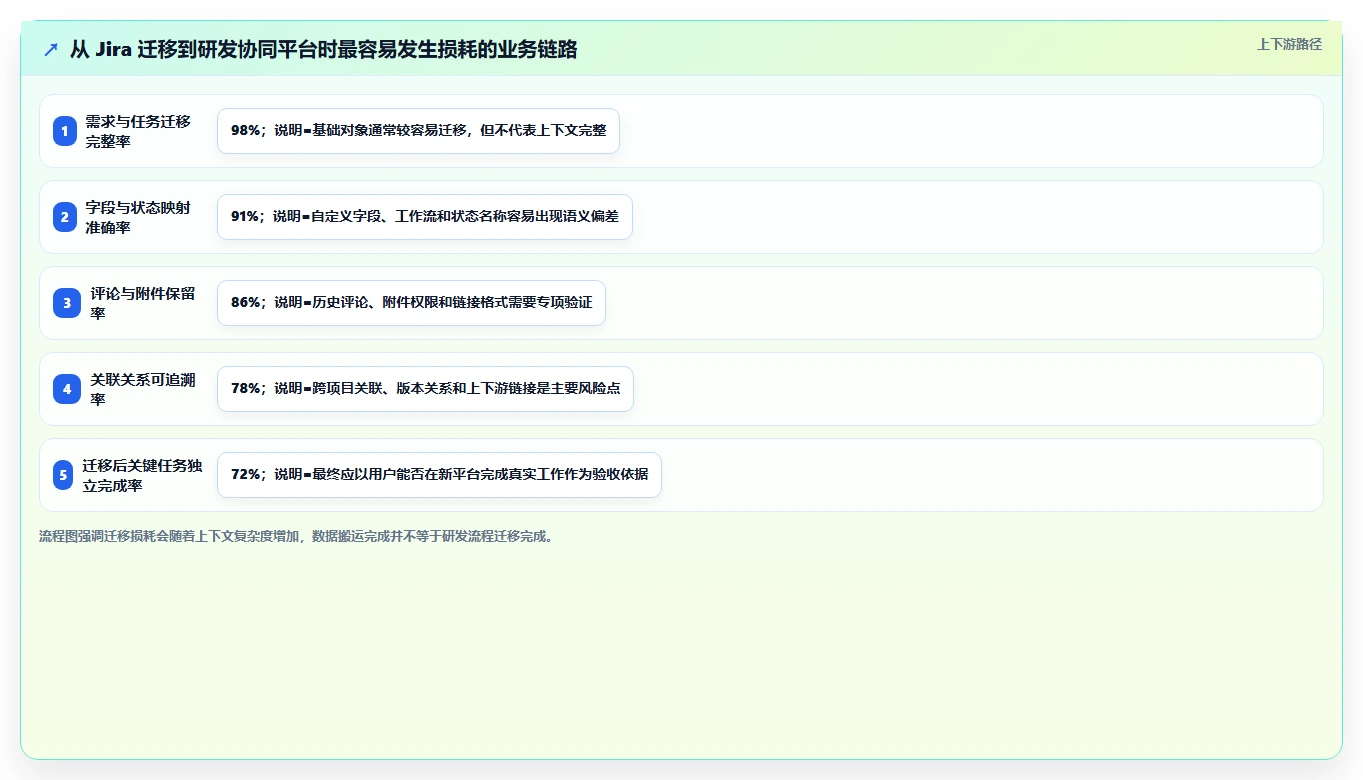This screenshot has width=1363, height=780.
Task: Click the step 4 number badge
Action: tap(67, 389)
